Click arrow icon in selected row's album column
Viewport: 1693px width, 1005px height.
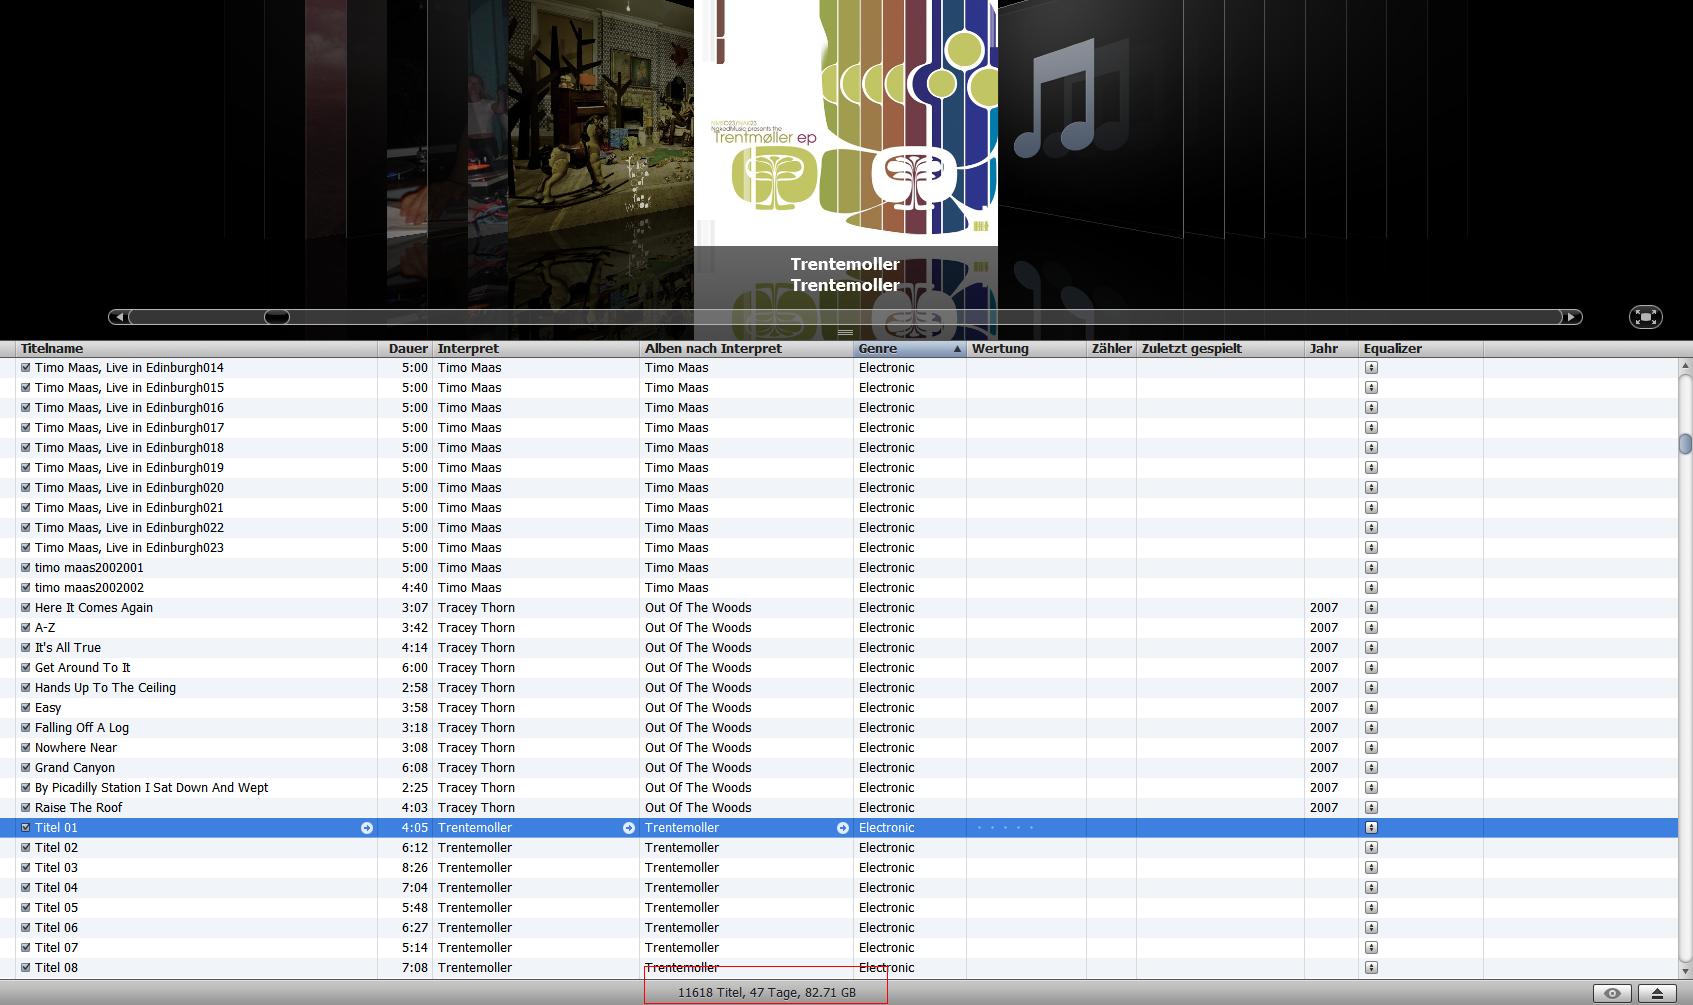click(x=842, y=828)
